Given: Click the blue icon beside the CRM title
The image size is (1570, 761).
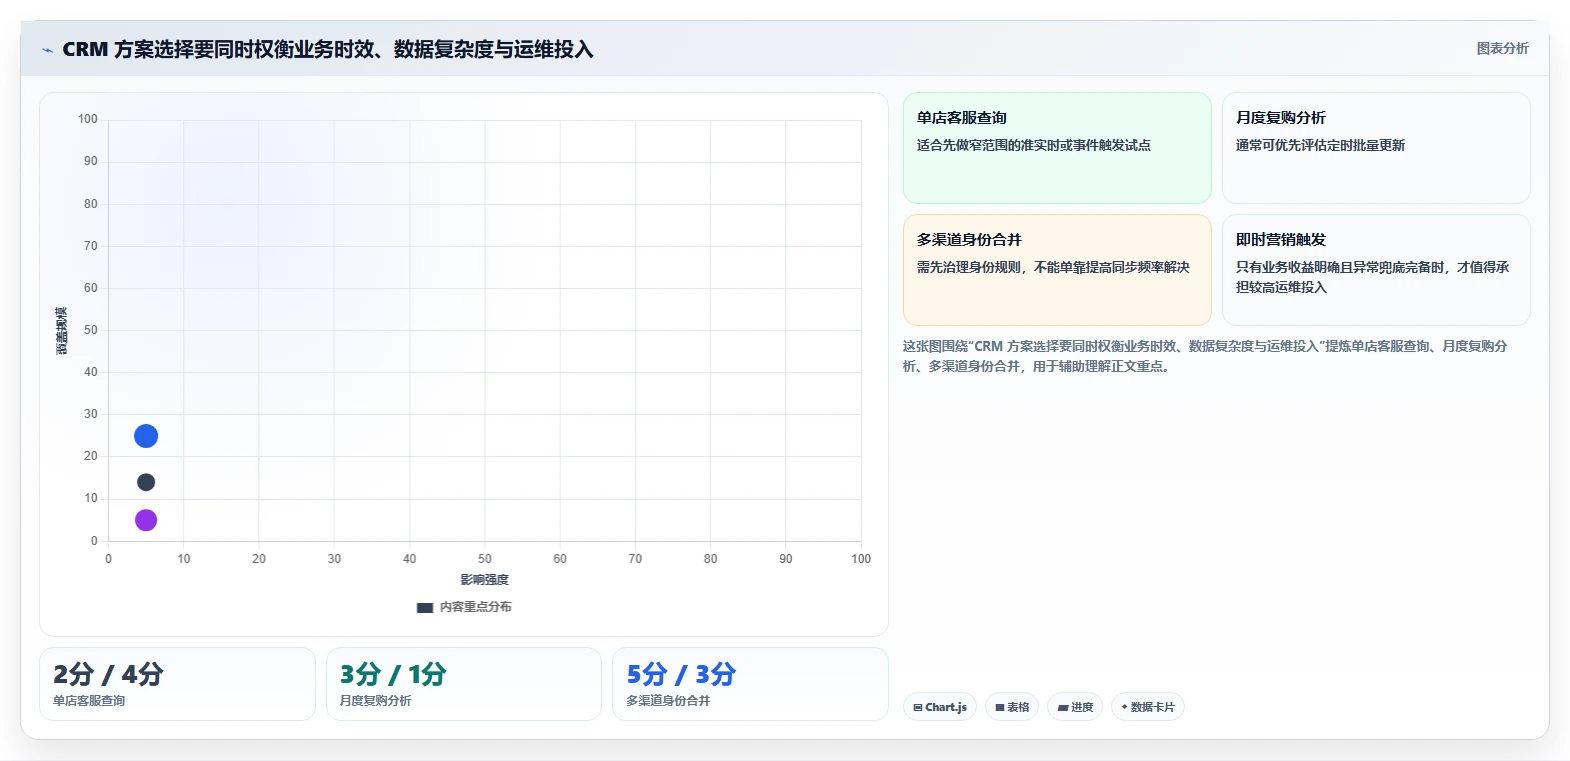Looking at the screenshot, I should point(47,50).
